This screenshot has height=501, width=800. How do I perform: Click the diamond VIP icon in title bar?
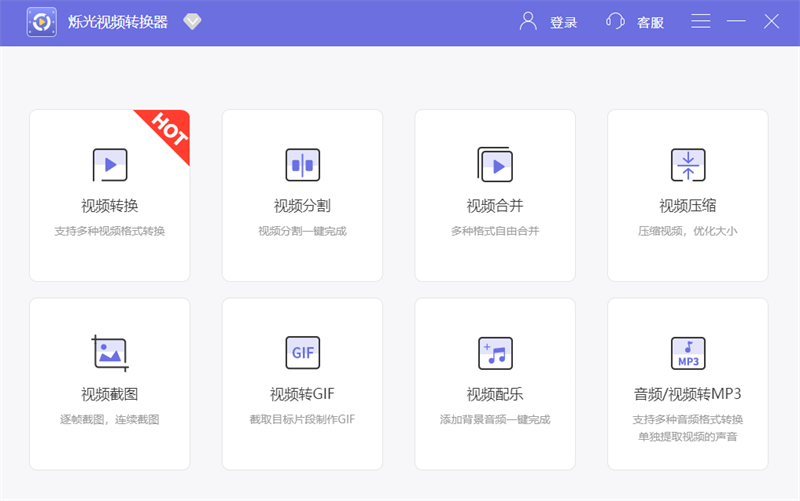click(192, 22)
